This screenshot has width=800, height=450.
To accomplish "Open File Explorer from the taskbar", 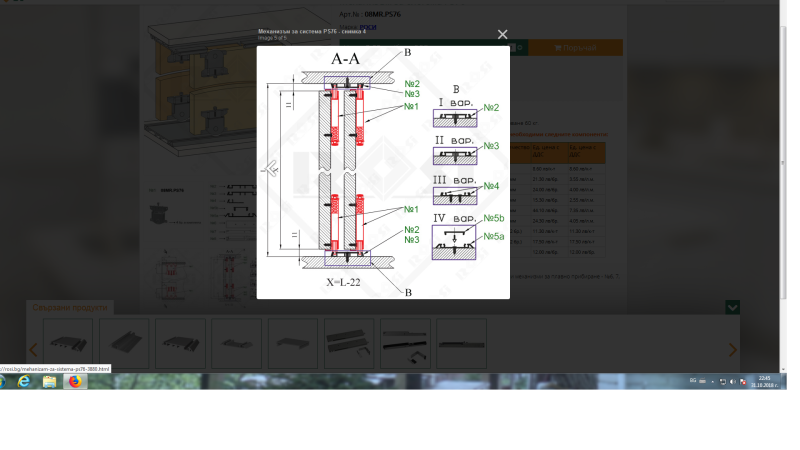I will [x=49, y=382].
